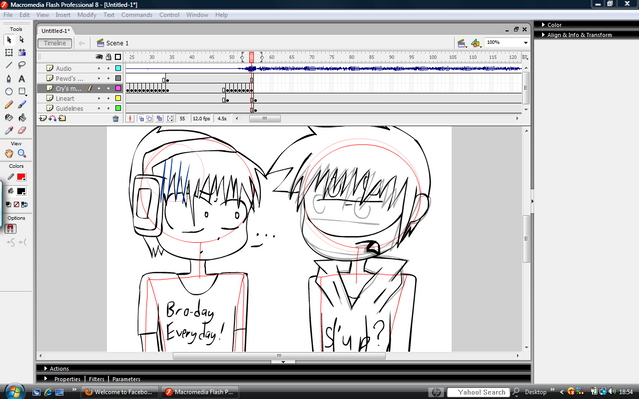Open the red stroke color swatch
639x399 pixels.
(21, 177)
